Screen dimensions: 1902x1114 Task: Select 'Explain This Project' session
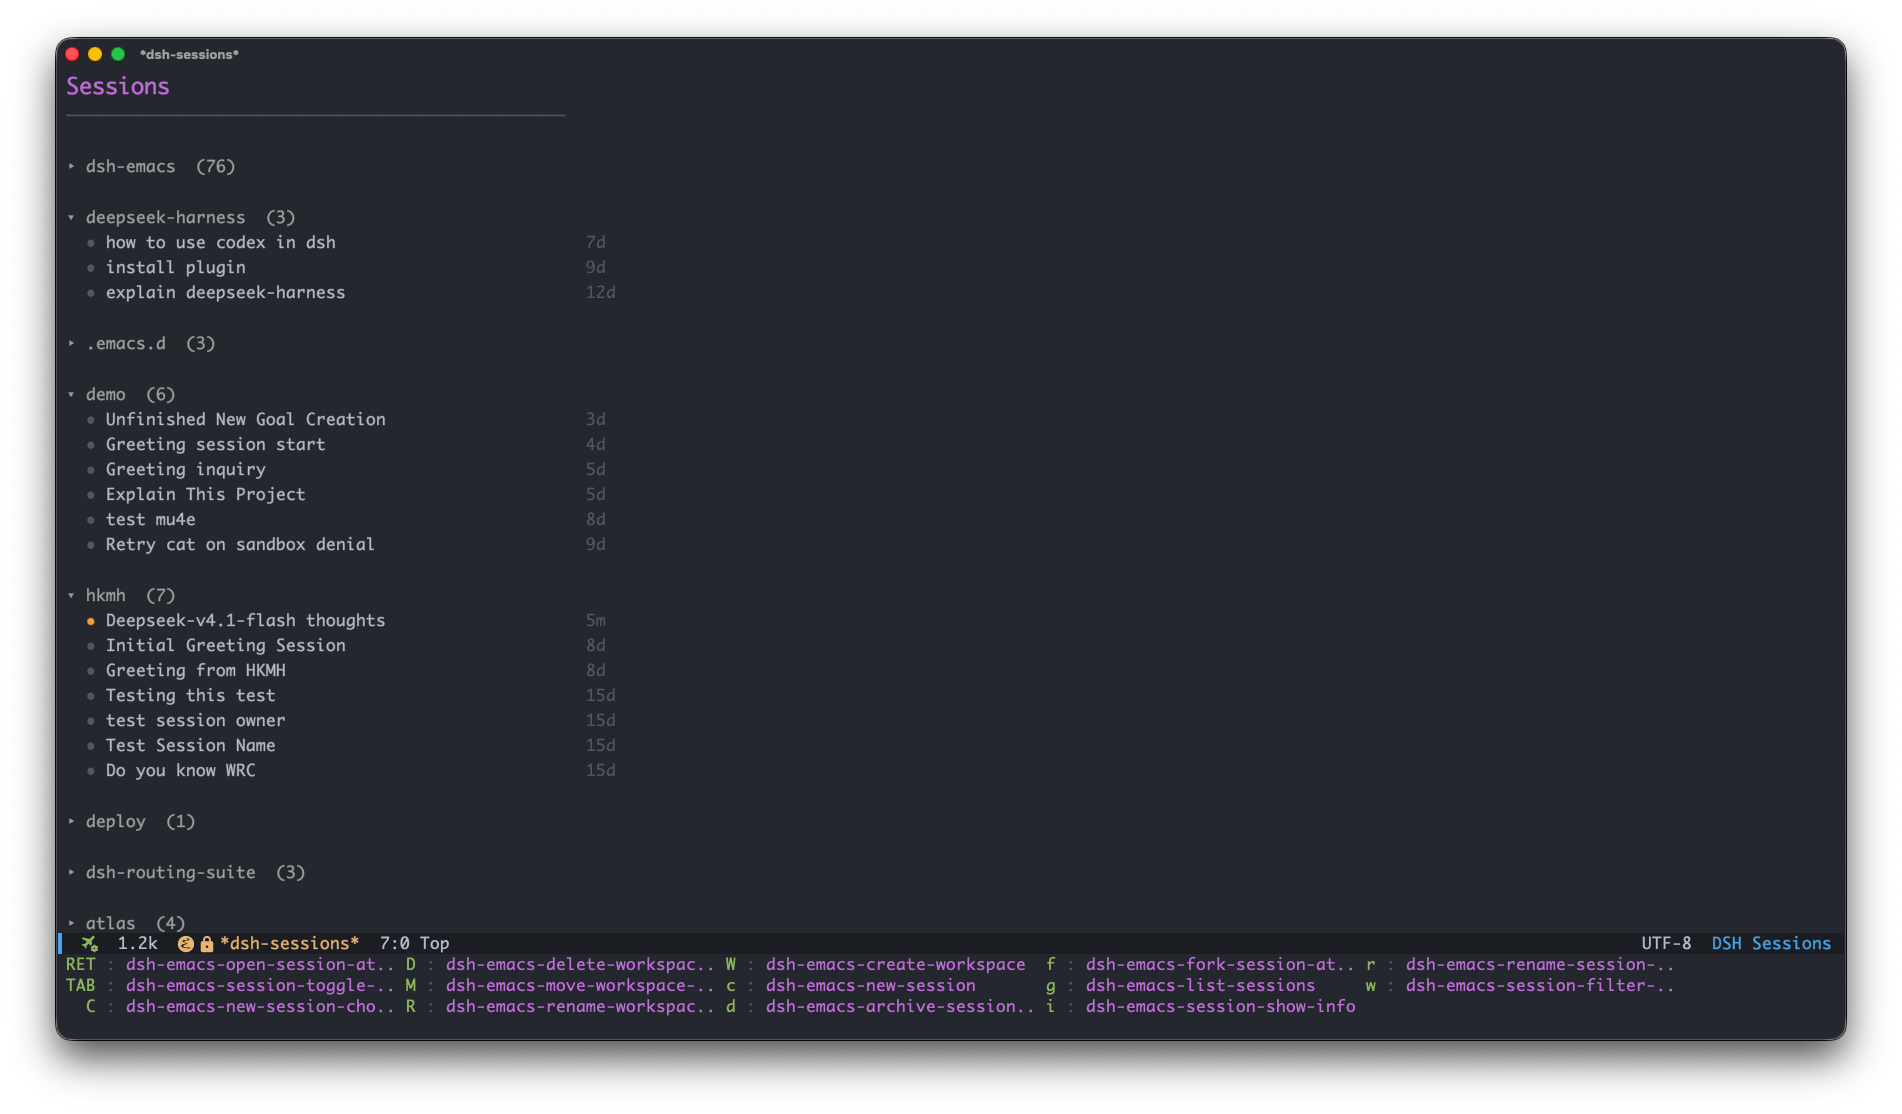pyautogui.click(x=205, y=494)
